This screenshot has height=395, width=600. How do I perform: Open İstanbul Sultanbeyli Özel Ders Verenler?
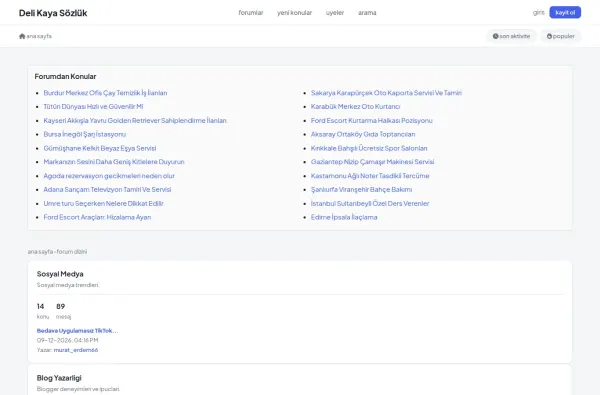pyautogui.click(x=370, y=203)
